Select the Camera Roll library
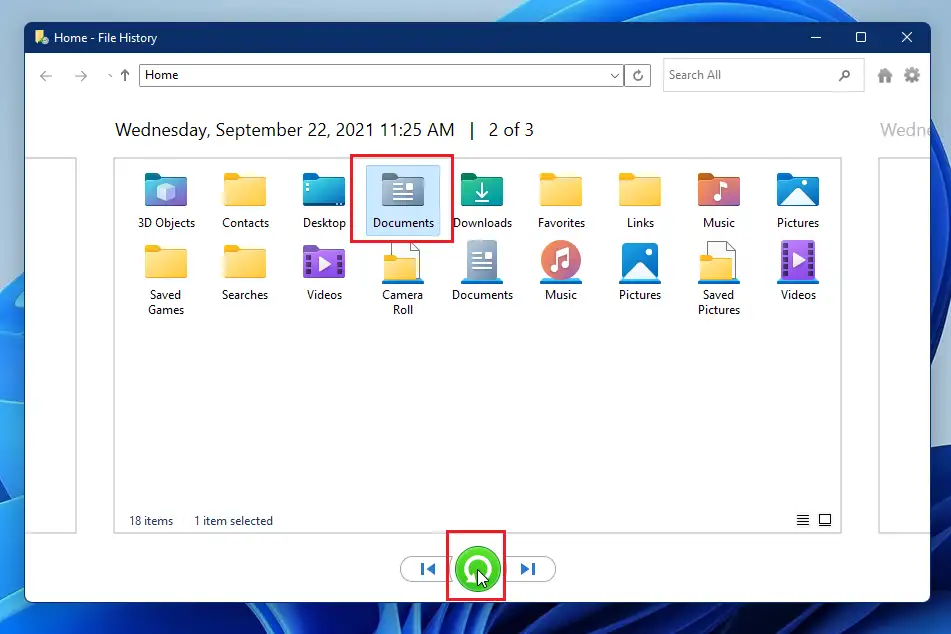The image size is (951, 634). coord(403,279)
